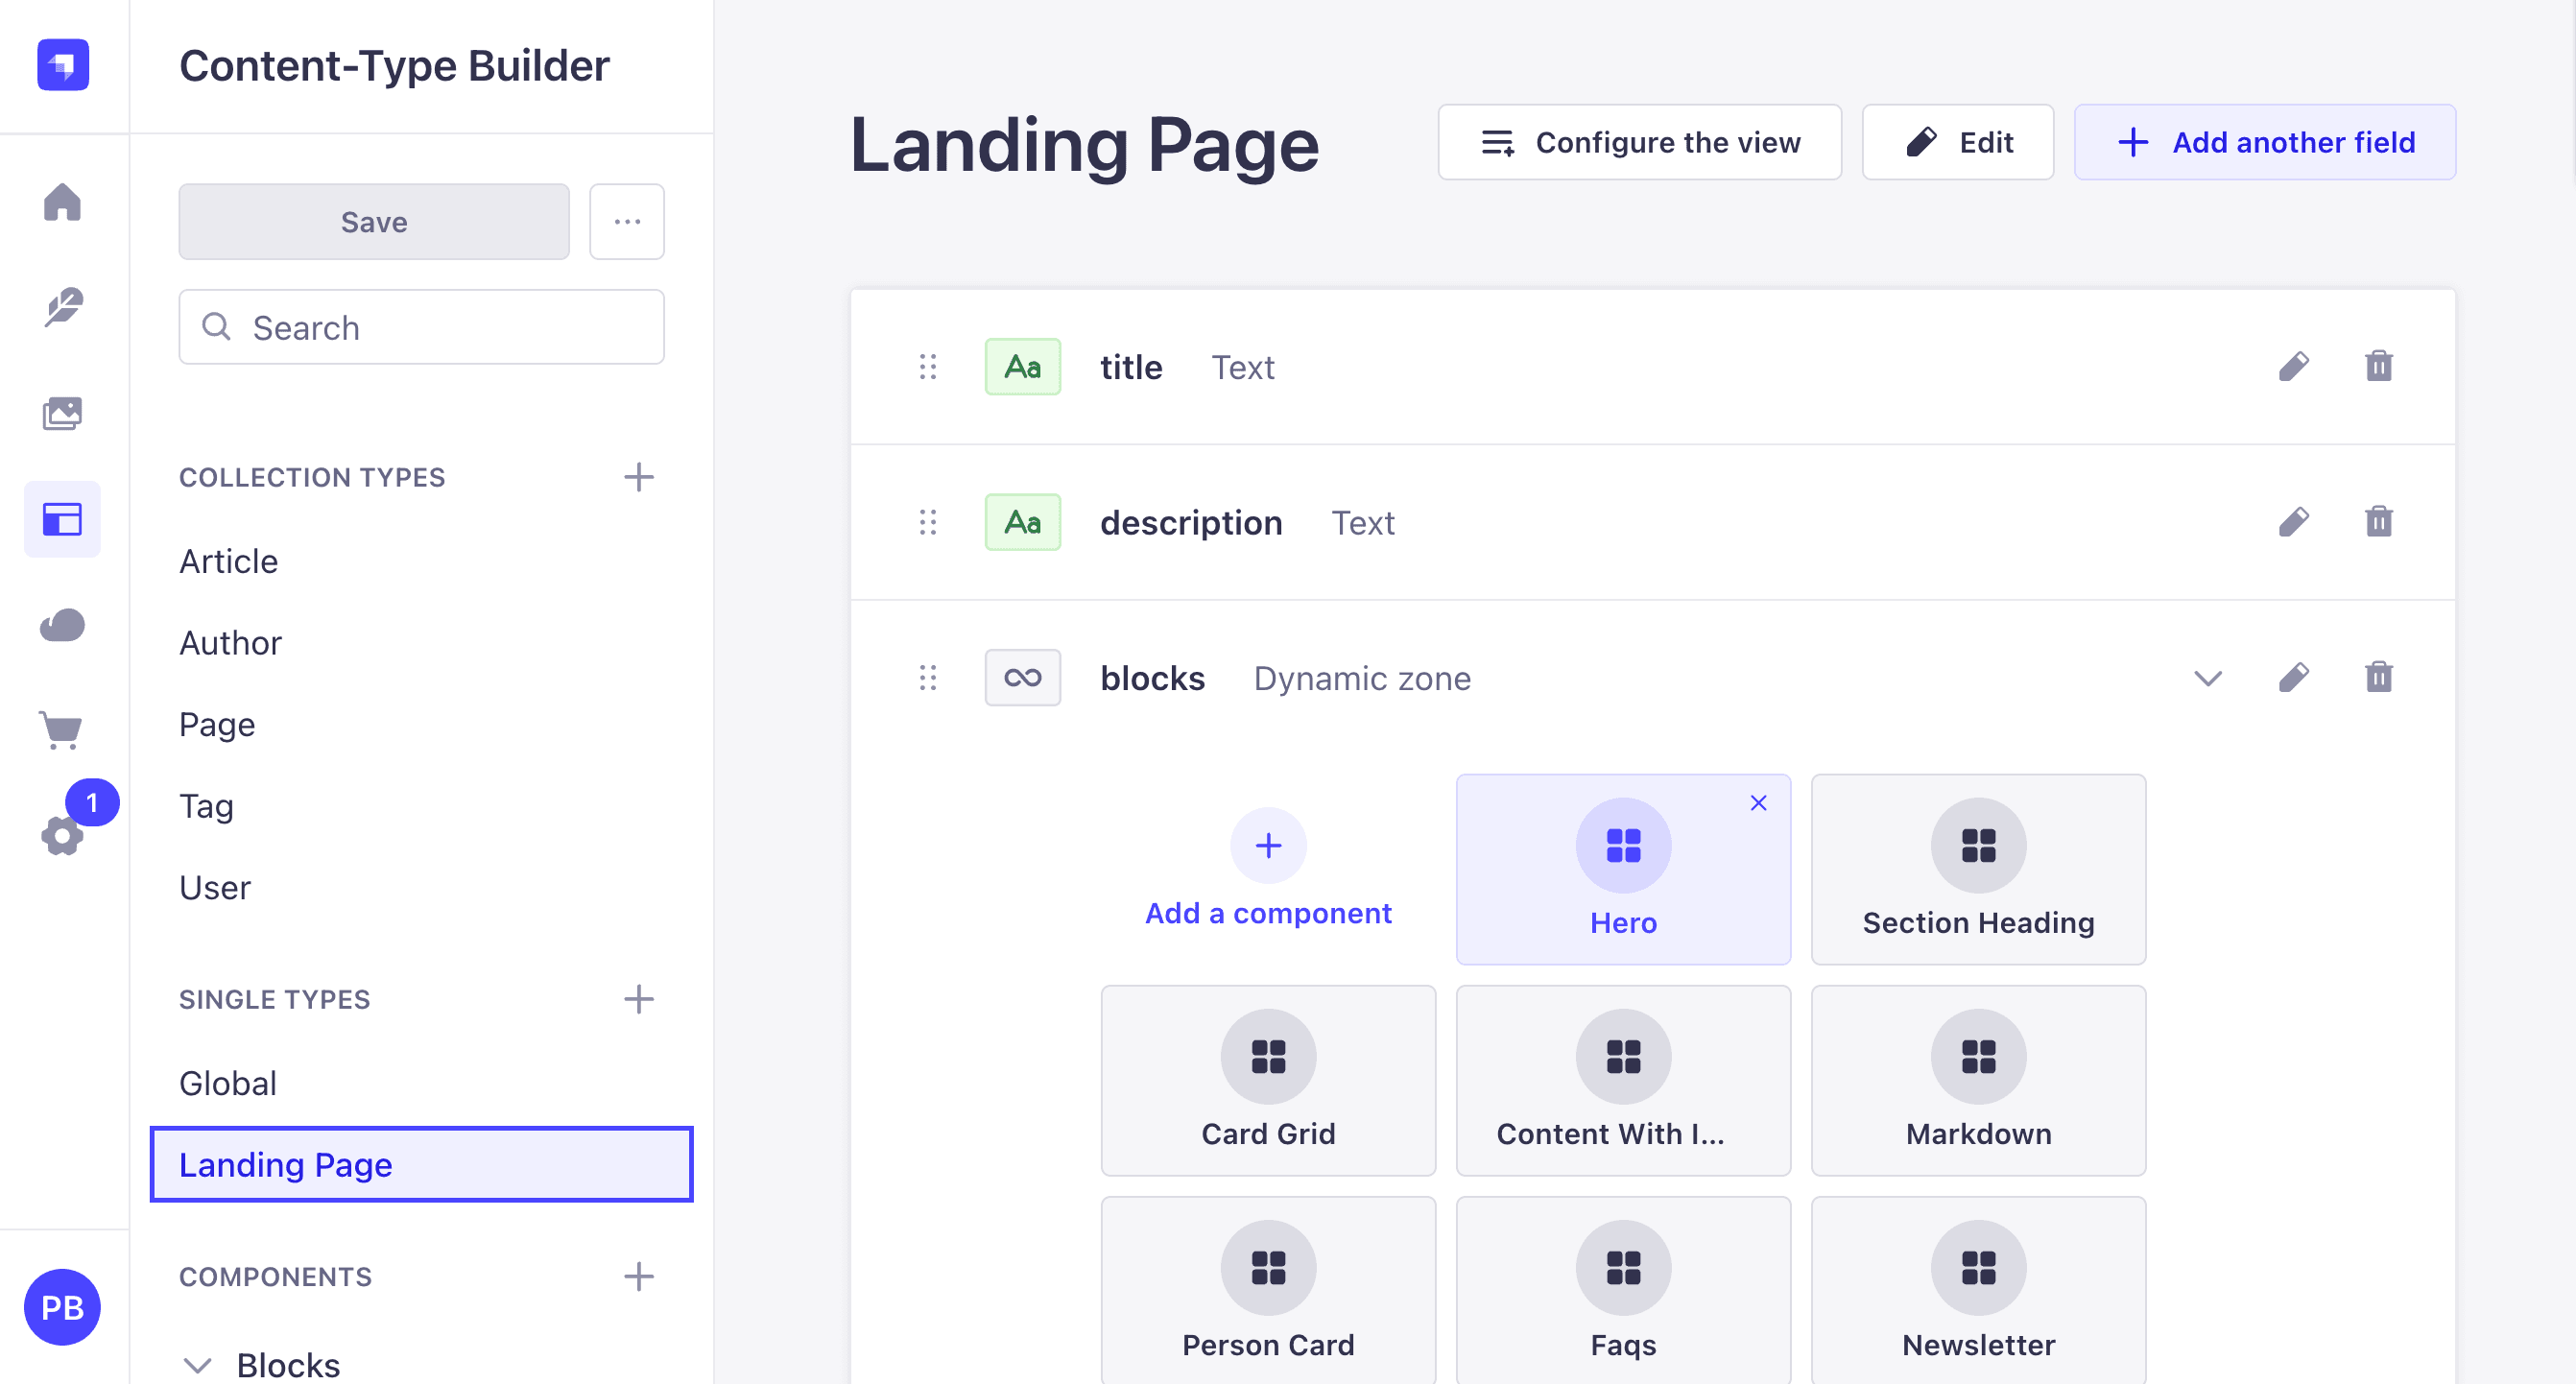
Task: Edit the title field pencil
Action: [x=2293, y=367]
